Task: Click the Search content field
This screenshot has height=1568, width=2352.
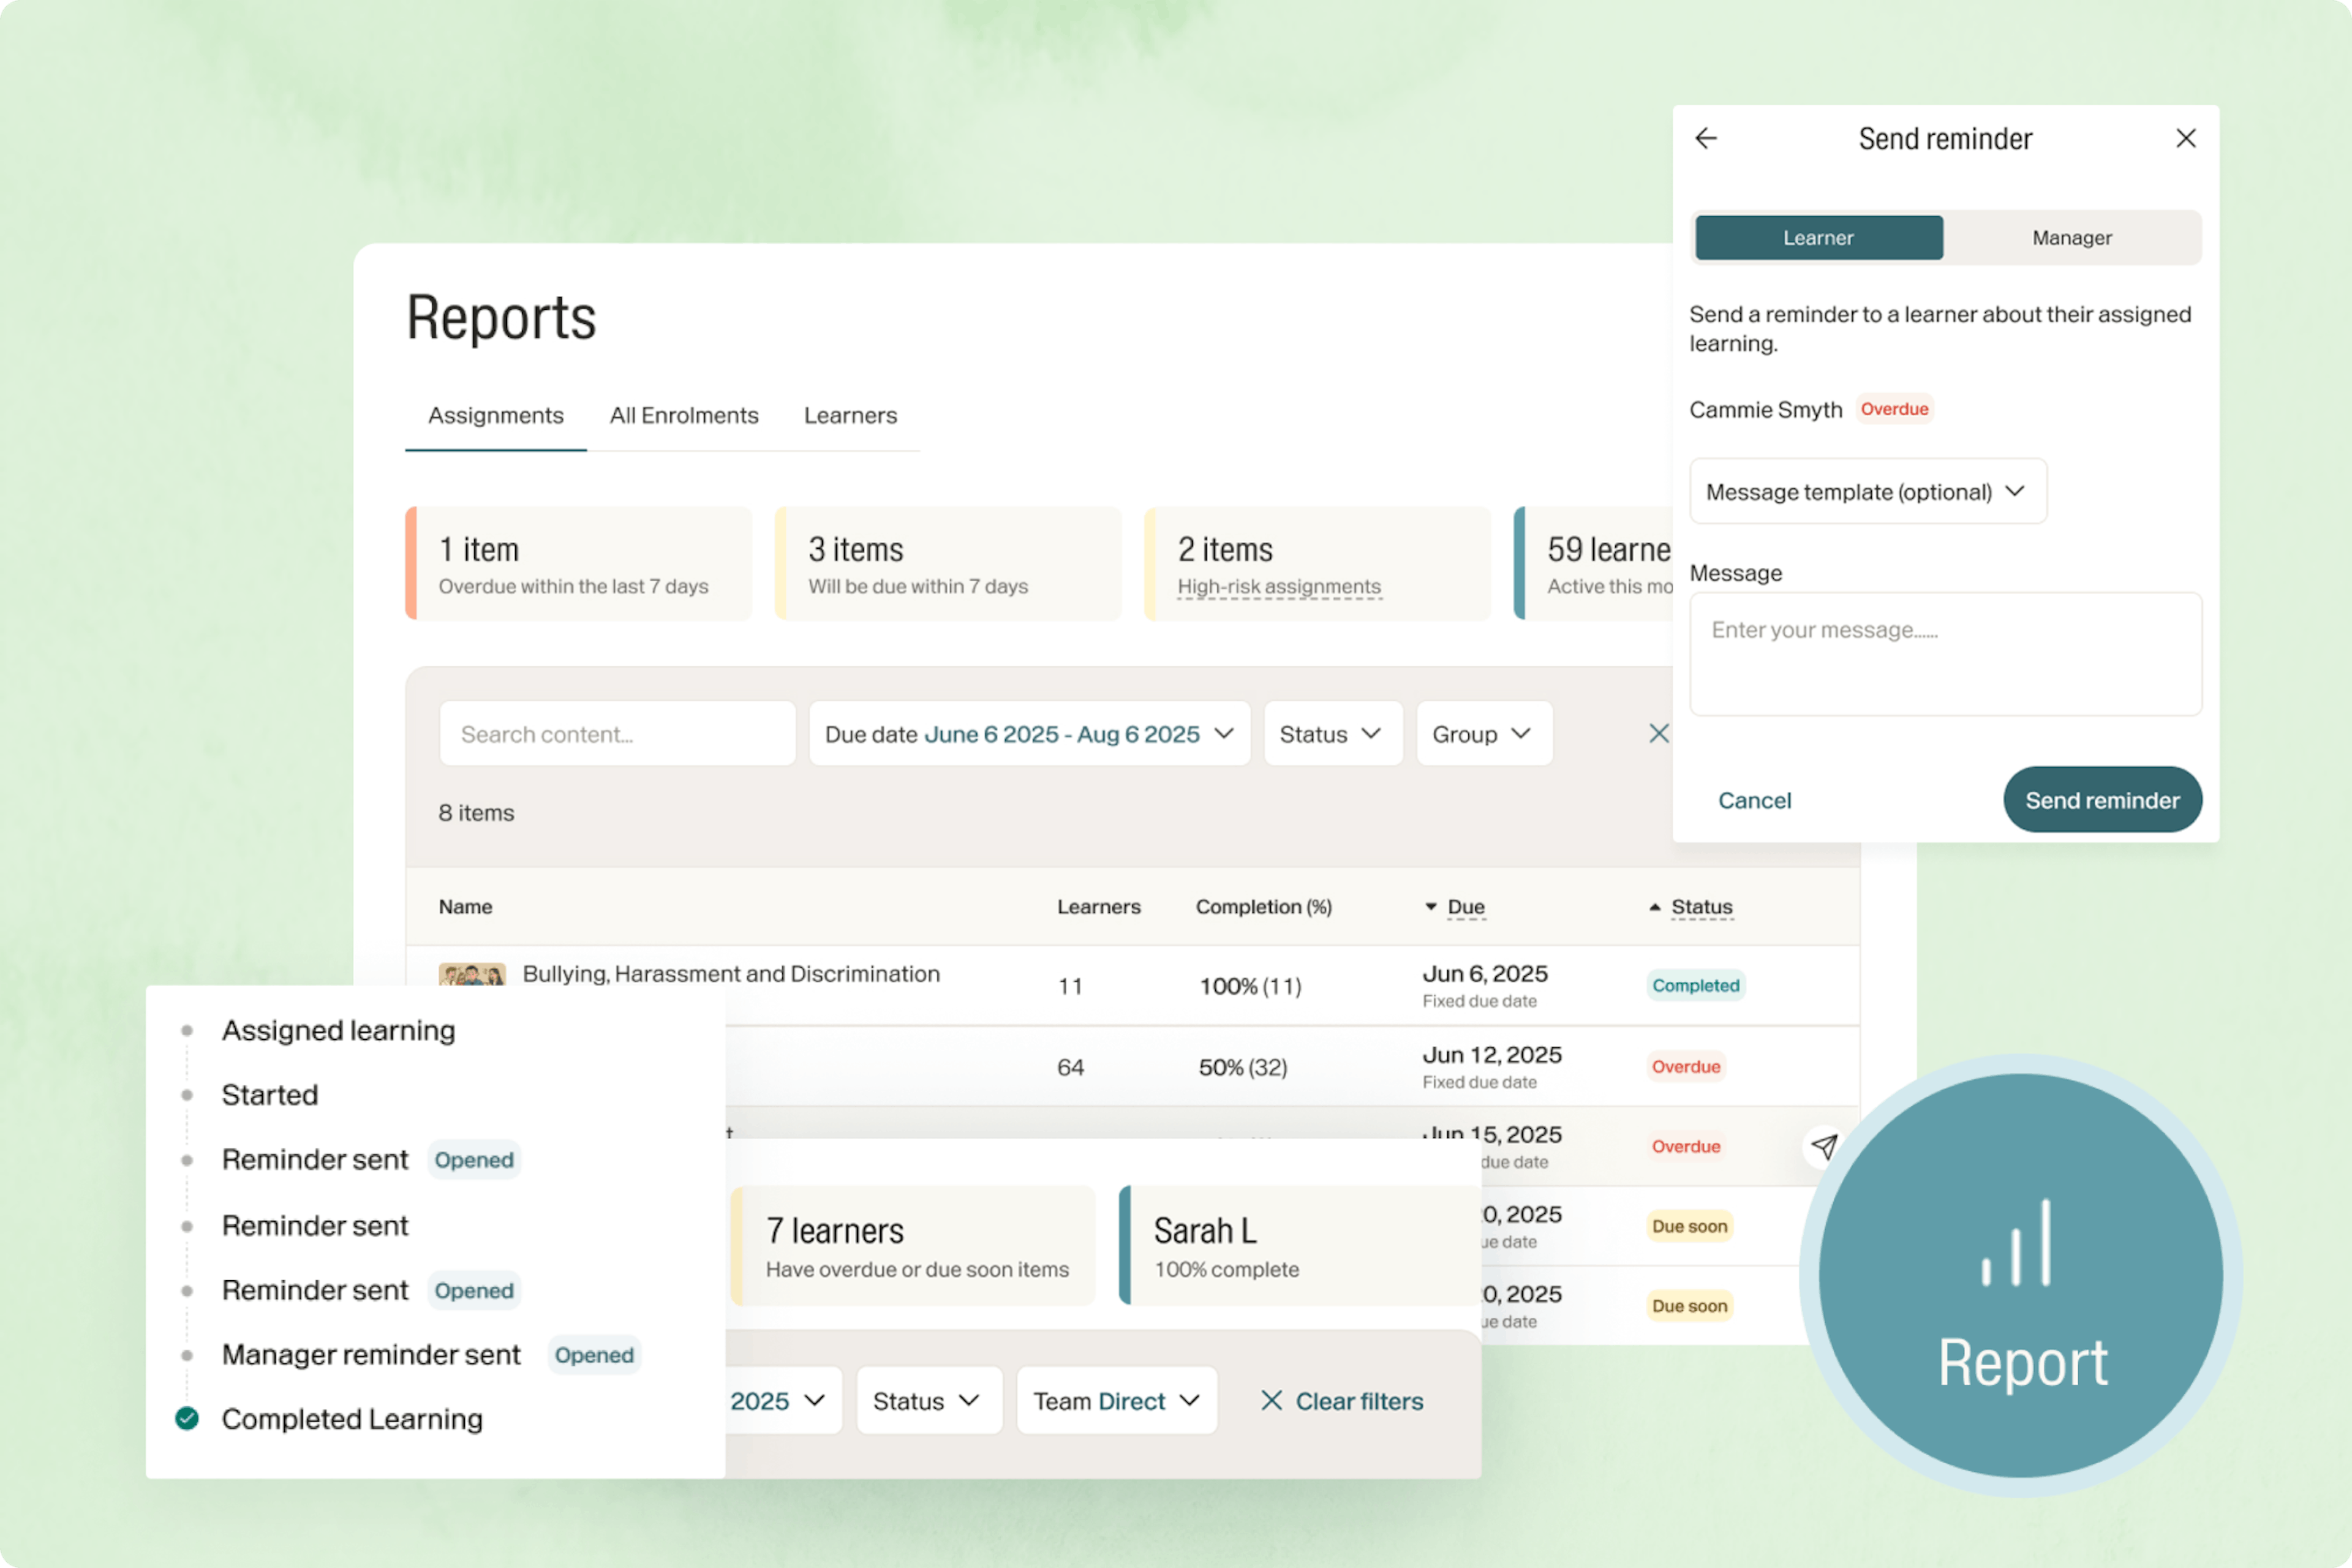Action: point(617,734)
